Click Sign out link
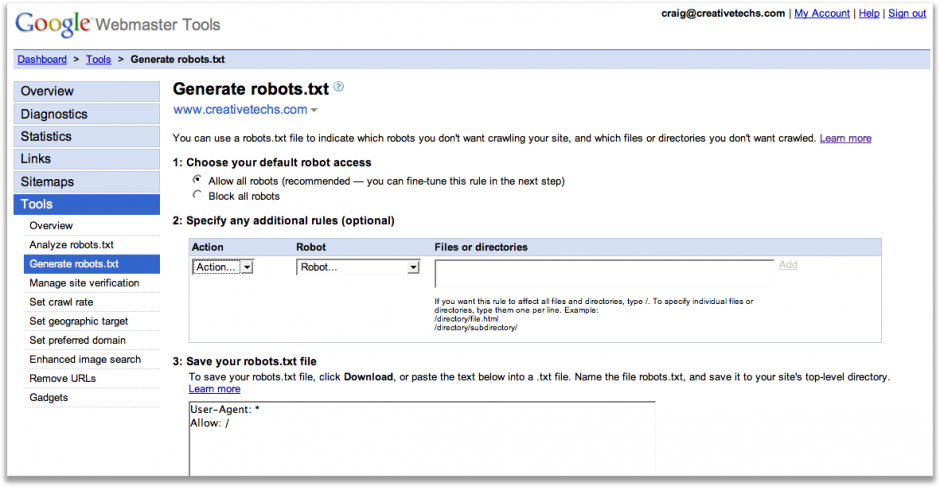This screenshot has height=487, width=940. 907,13
